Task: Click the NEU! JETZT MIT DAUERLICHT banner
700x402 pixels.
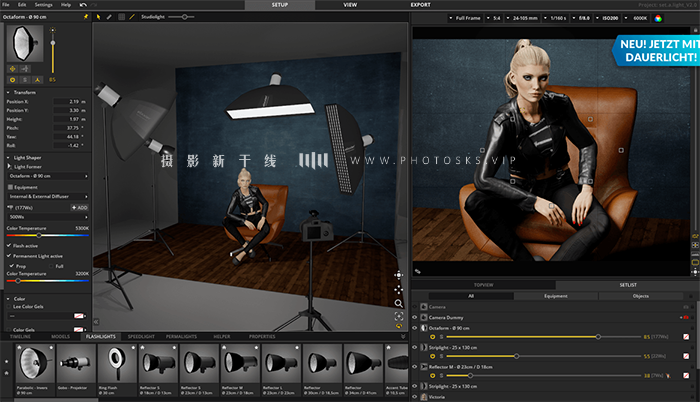Action: pos(657,50)
